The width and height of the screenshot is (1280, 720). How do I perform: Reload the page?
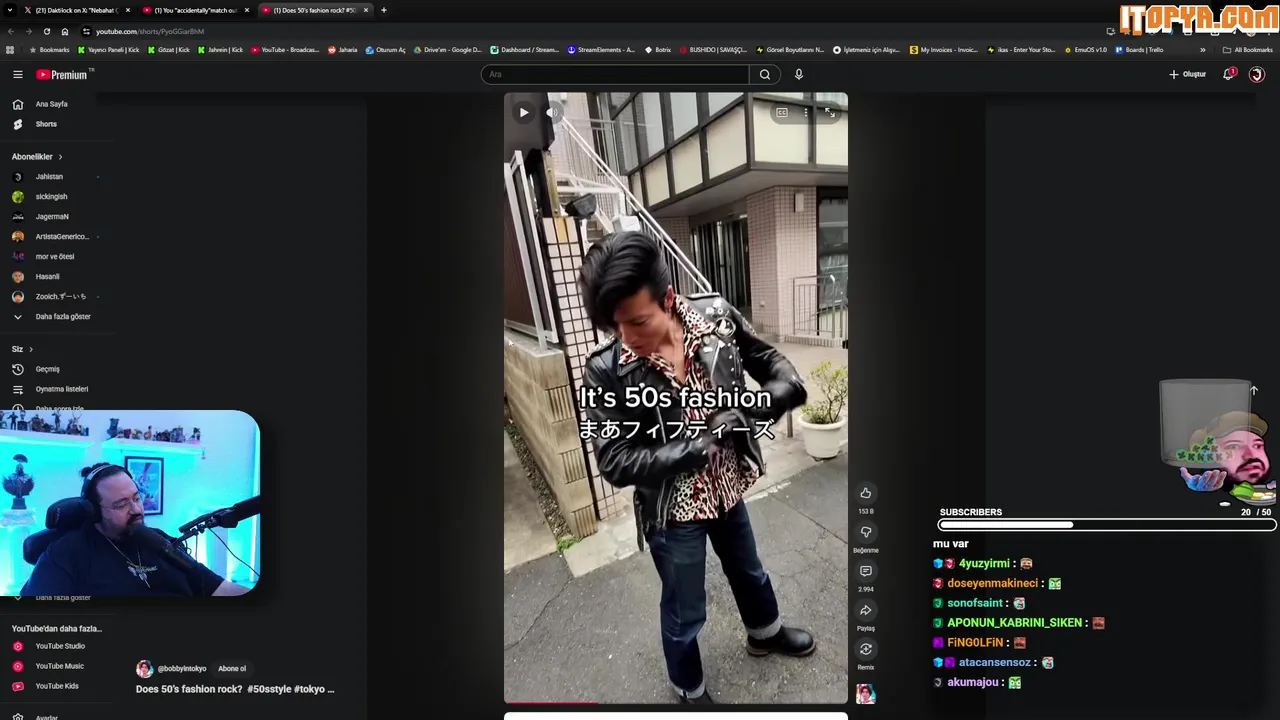coord(46,31)
